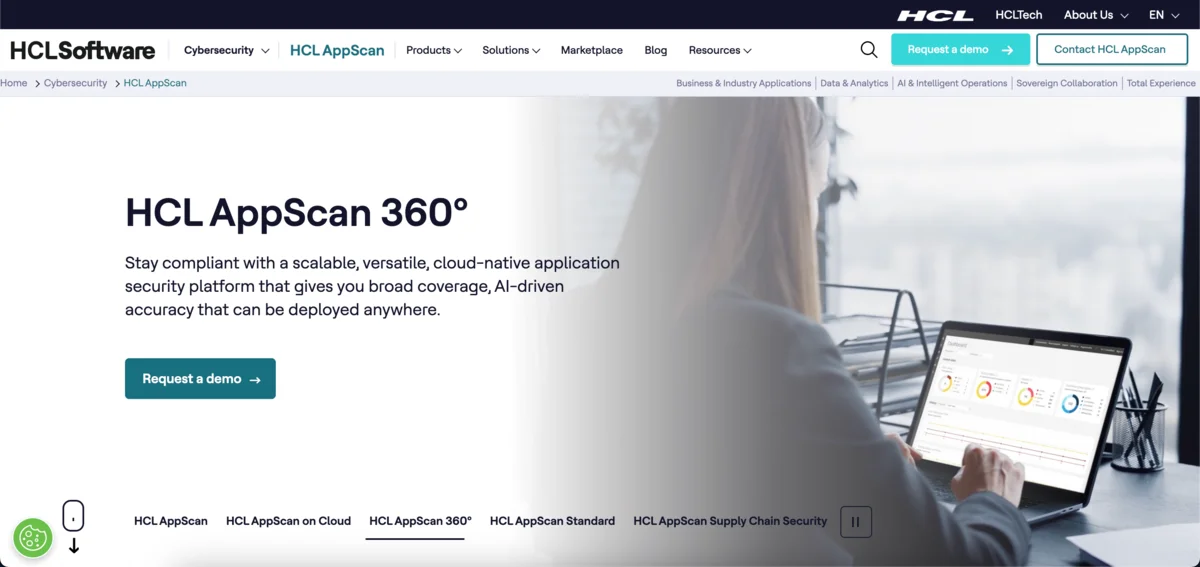Image resolution: width=1200 pixels, height=567 pixels.
Task: Click the HCL AppScan 360° heading
Action: tap(297, 213)
